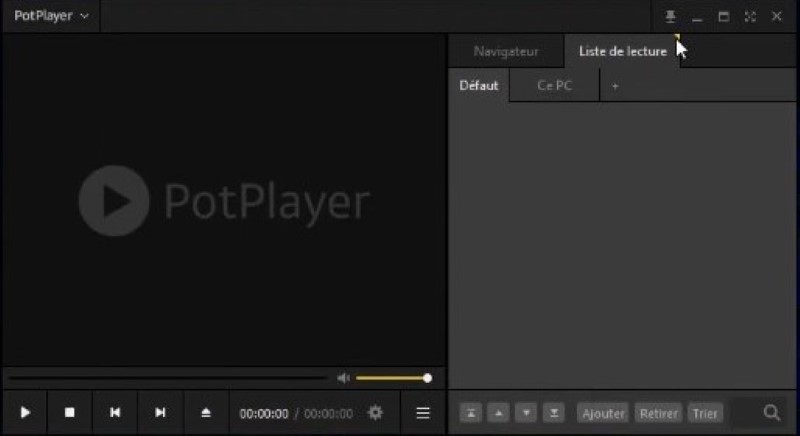Screen dimensions: 800x436
Task: Skip to the previous track
Action: tap(115, 412)
